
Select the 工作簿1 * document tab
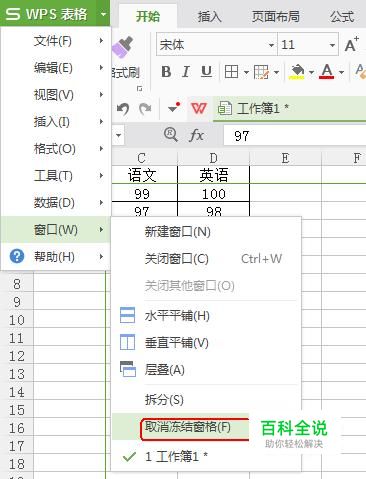pyautogui.click(x=289, y=108)
